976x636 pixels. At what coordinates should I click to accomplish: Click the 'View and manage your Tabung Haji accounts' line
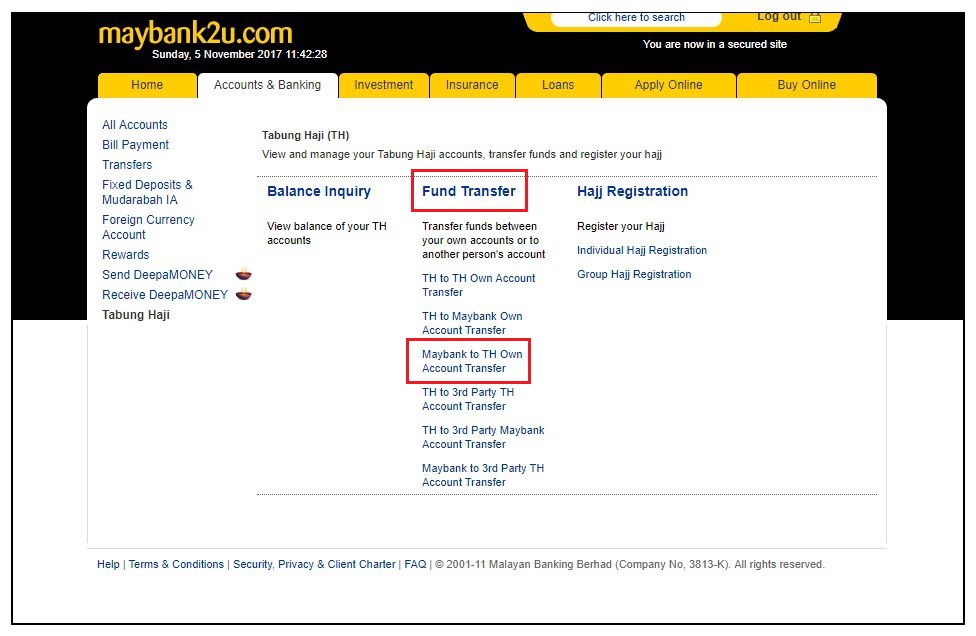point(462,154)
